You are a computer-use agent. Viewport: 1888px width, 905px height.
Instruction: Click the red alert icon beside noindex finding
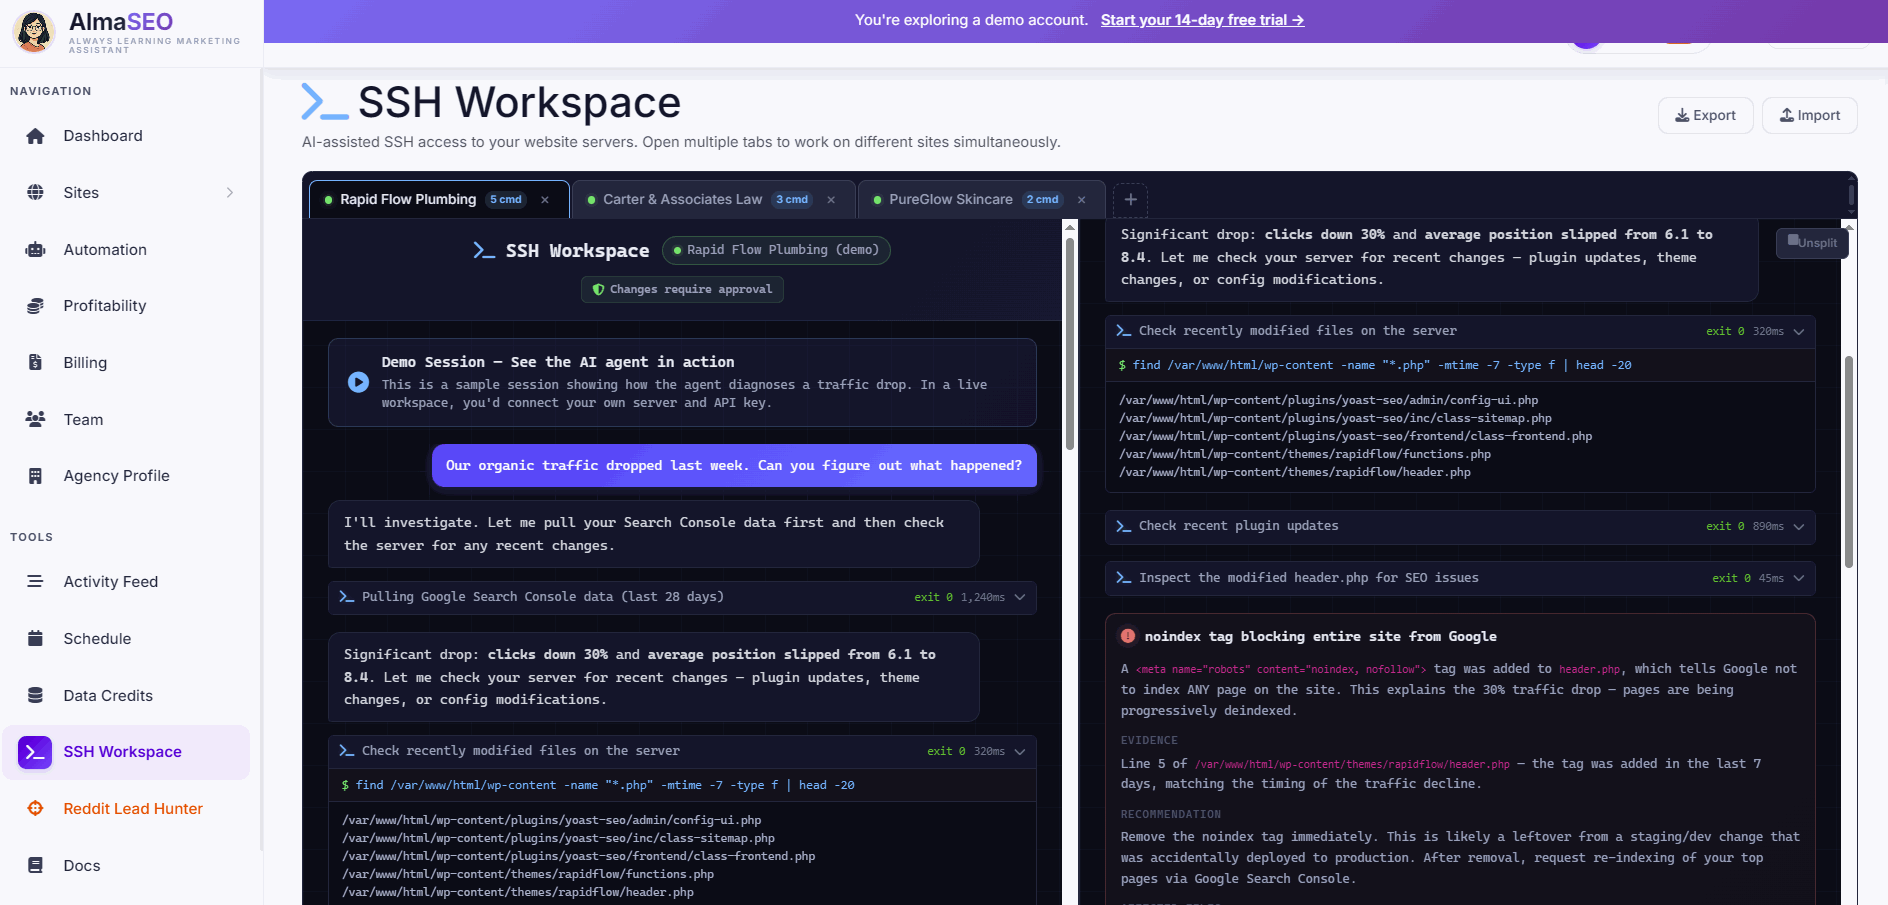(1128, 636)
